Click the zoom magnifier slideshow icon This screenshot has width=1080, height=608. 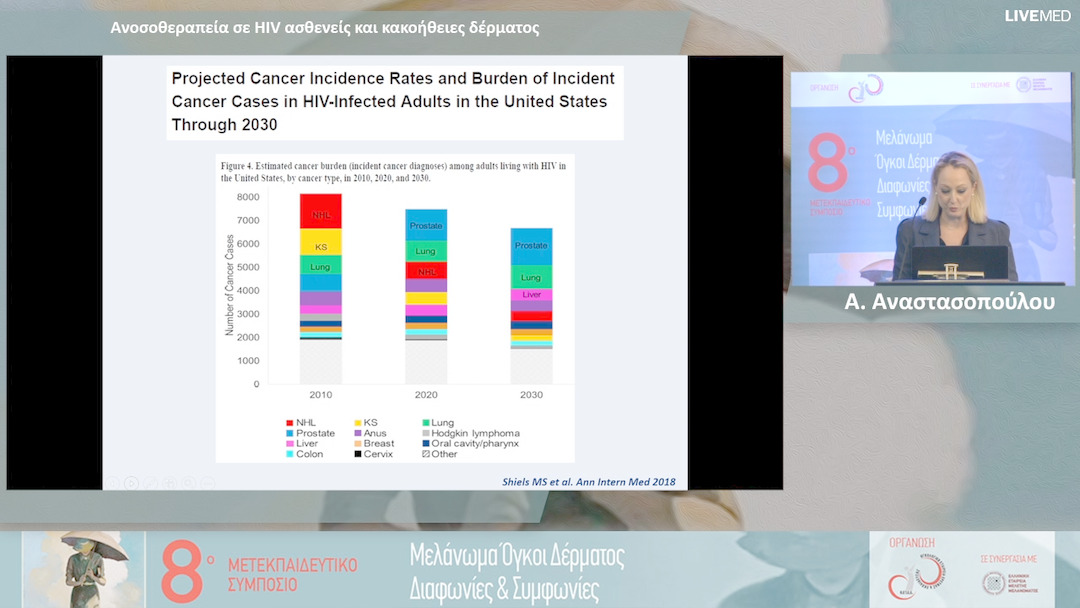188,482
